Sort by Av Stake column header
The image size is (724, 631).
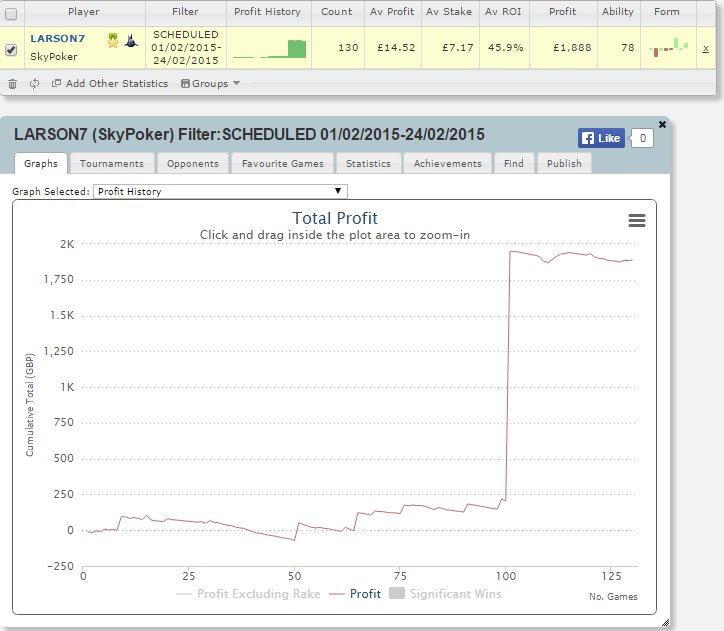pos(449,12)
